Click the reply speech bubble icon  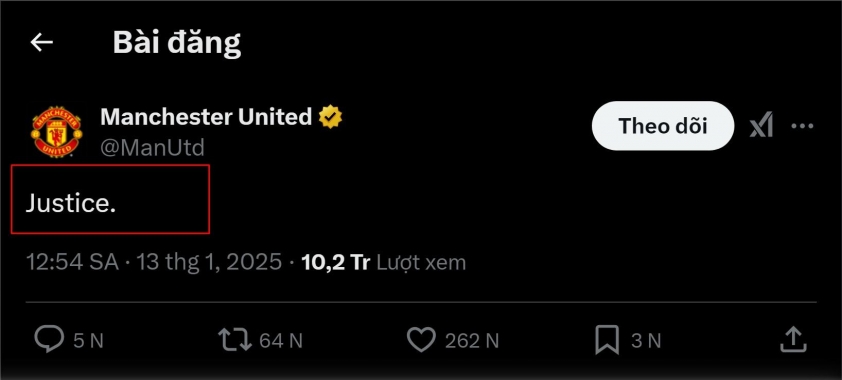49,340
